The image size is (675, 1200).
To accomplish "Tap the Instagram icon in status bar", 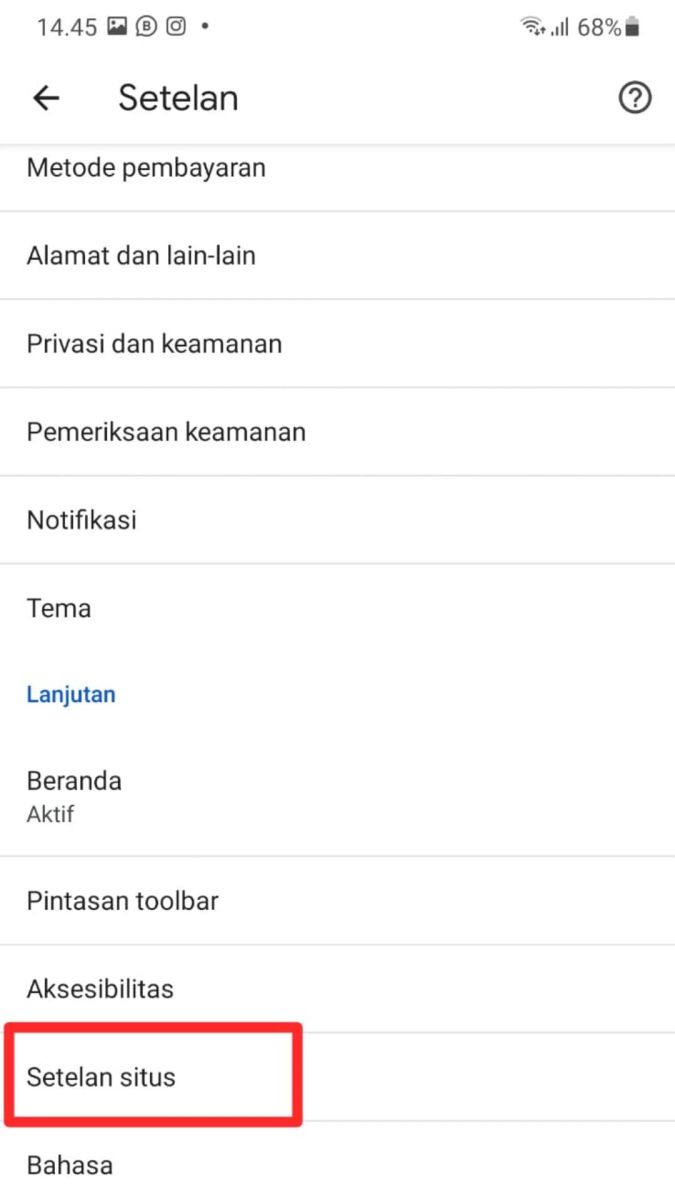I will [x=175, y=27].
